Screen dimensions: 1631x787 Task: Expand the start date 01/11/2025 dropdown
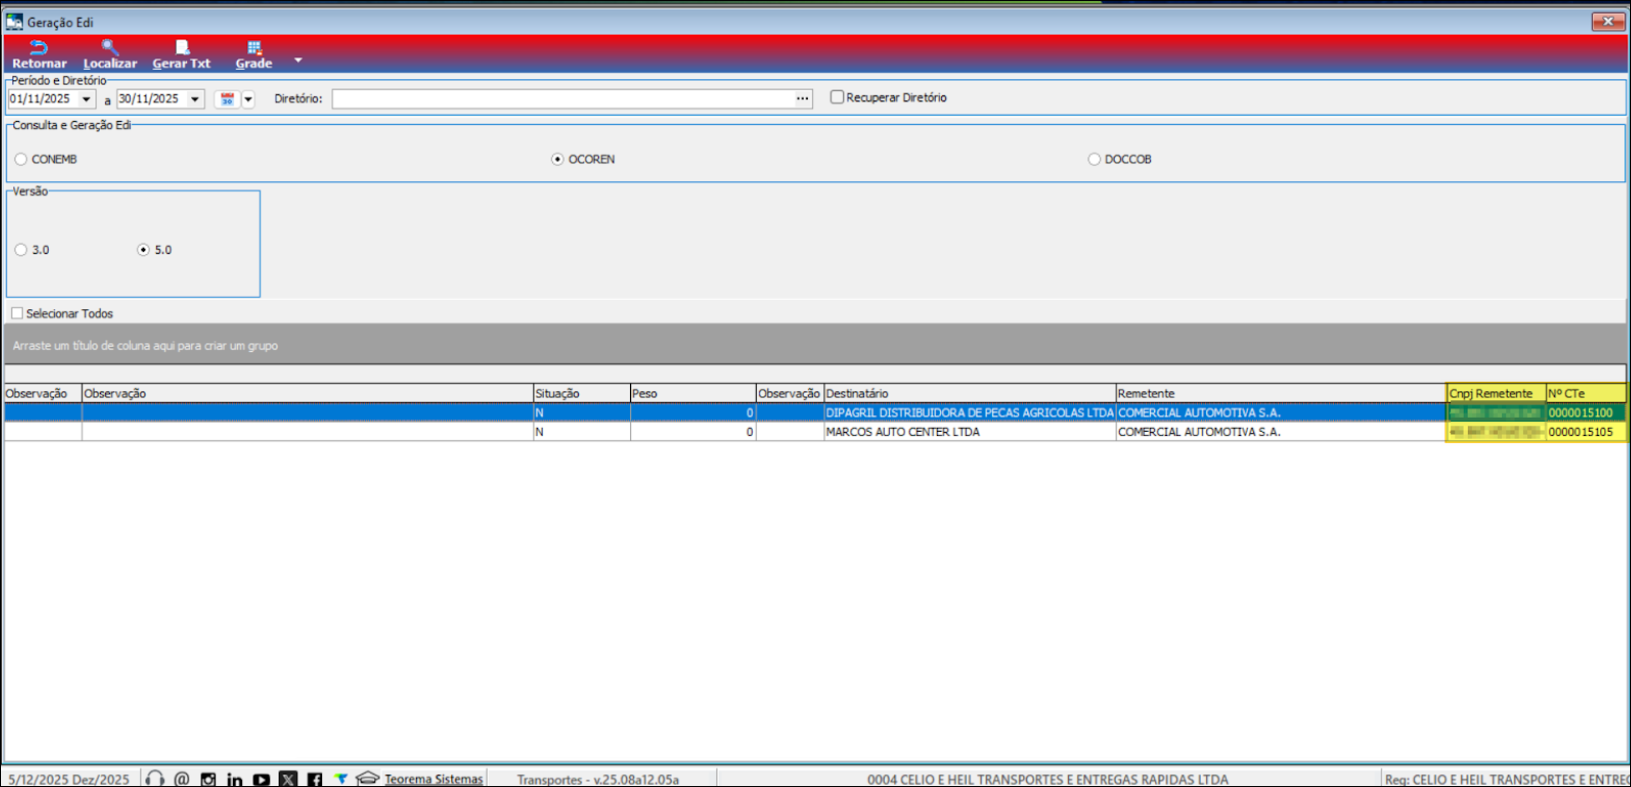86,99
